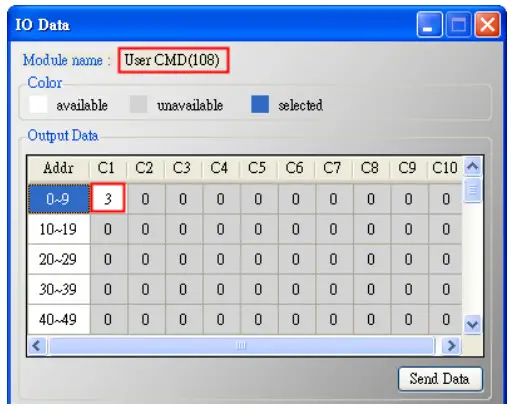This screenshot has width=511, height=412.
Task: Click the white available color swatch
Action: [38, 104]
